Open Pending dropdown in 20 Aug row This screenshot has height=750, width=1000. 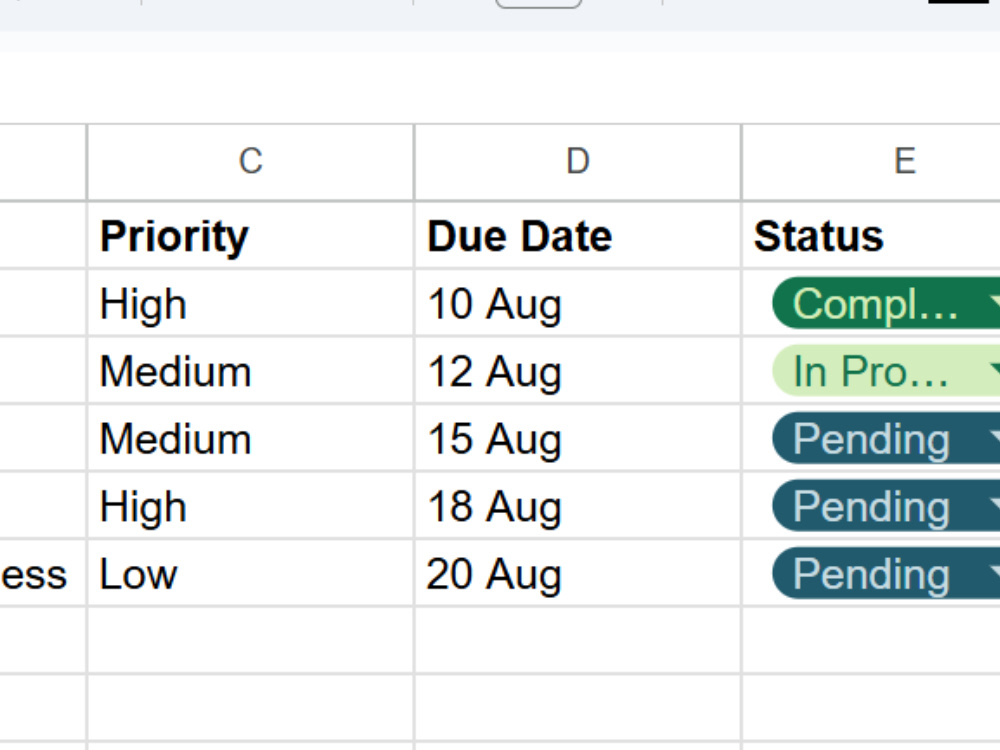pyautogui.click(x=886, y=574)
